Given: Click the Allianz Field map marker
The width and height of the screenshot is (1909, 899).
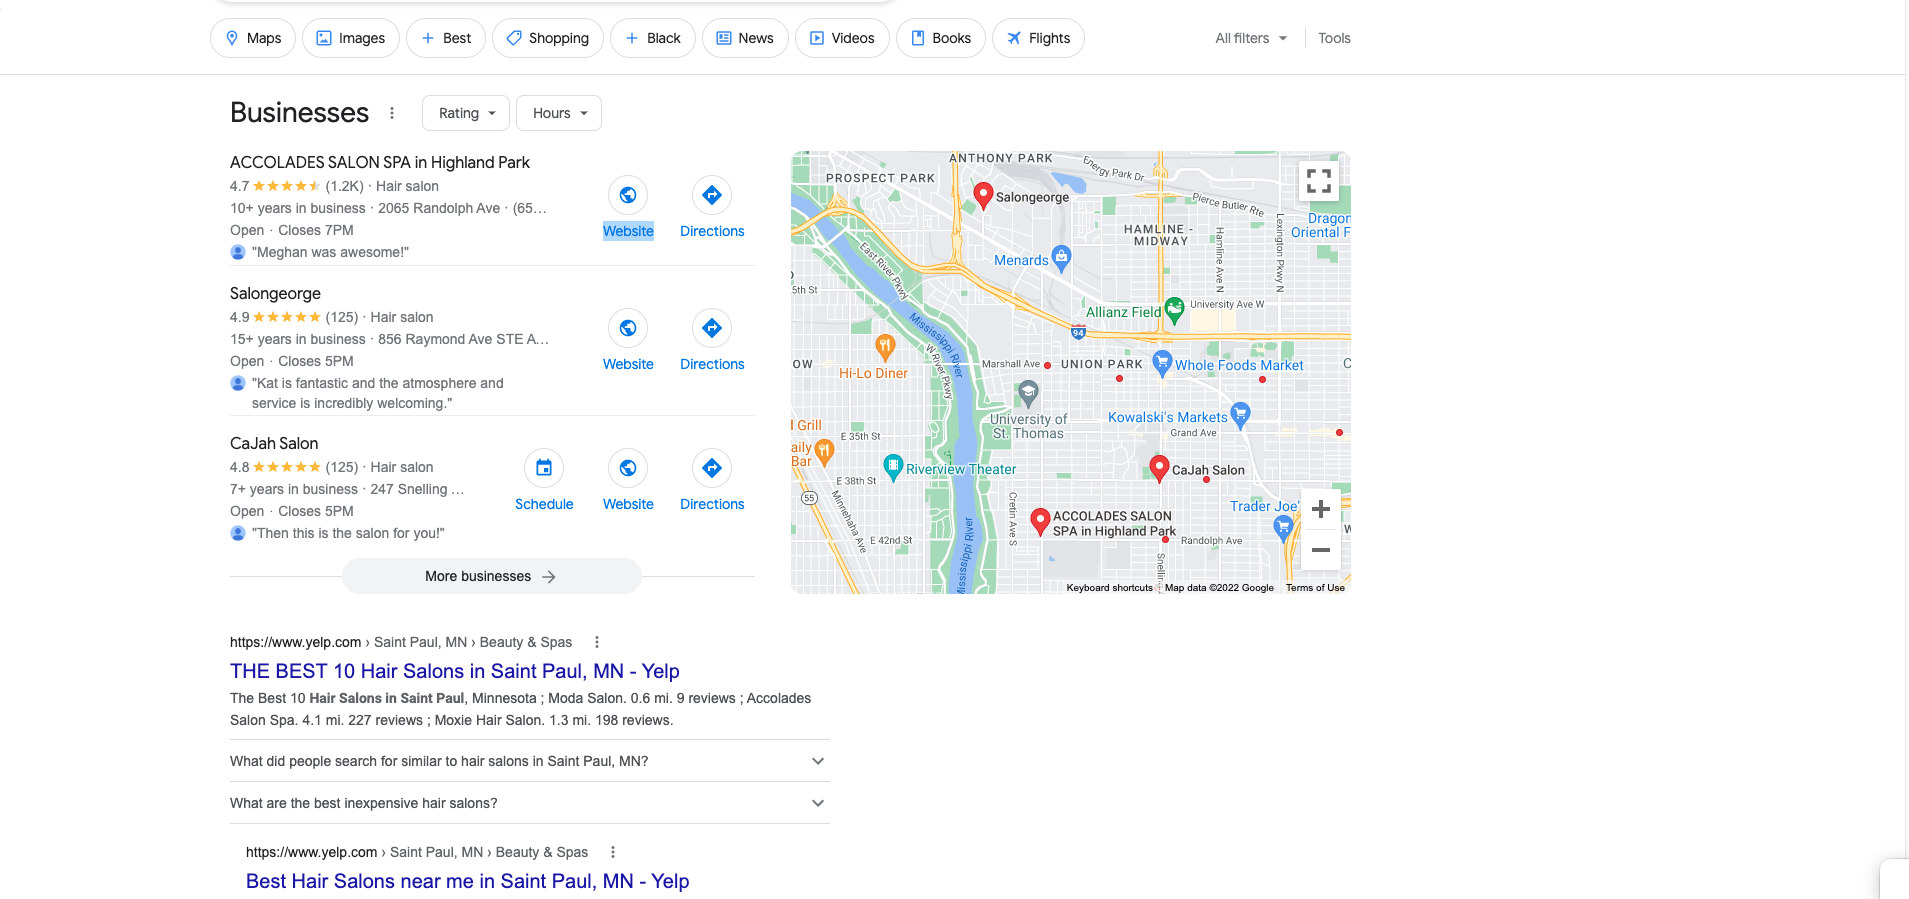Looking at the screenshot, I should tap(1175, 310).
